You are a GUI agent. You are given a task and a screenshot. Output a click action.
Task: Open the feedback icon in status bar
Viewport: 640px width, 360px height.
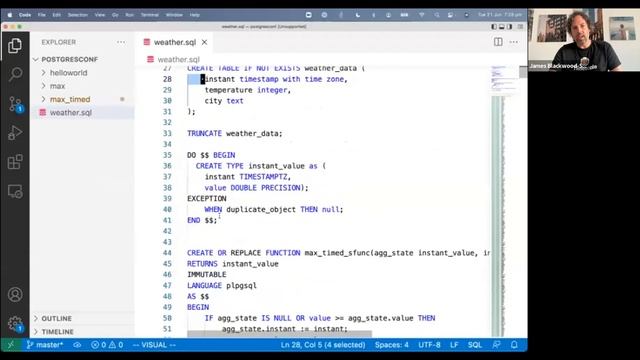point(496,345)
